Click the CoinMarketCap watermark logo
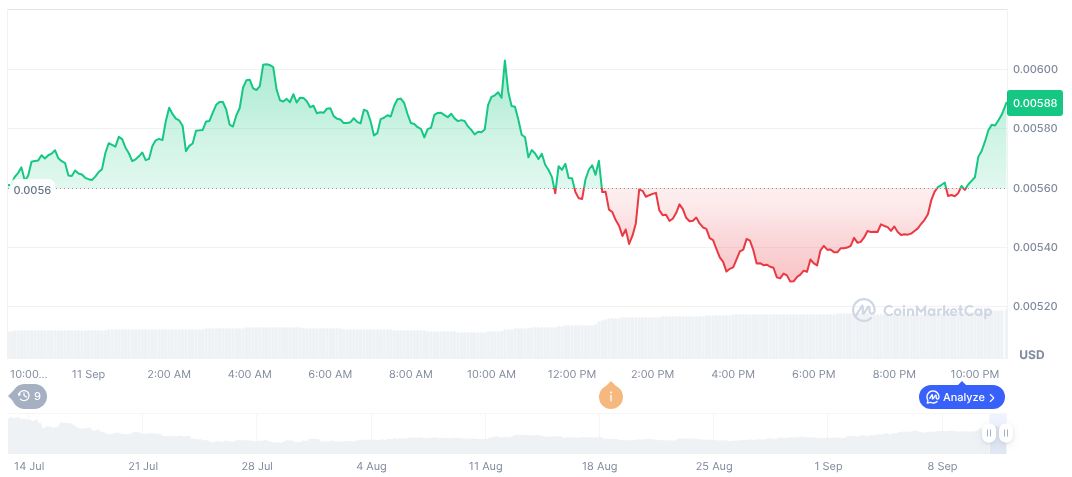The width and height of the screenshot is (1072, 477). point(922,311)
